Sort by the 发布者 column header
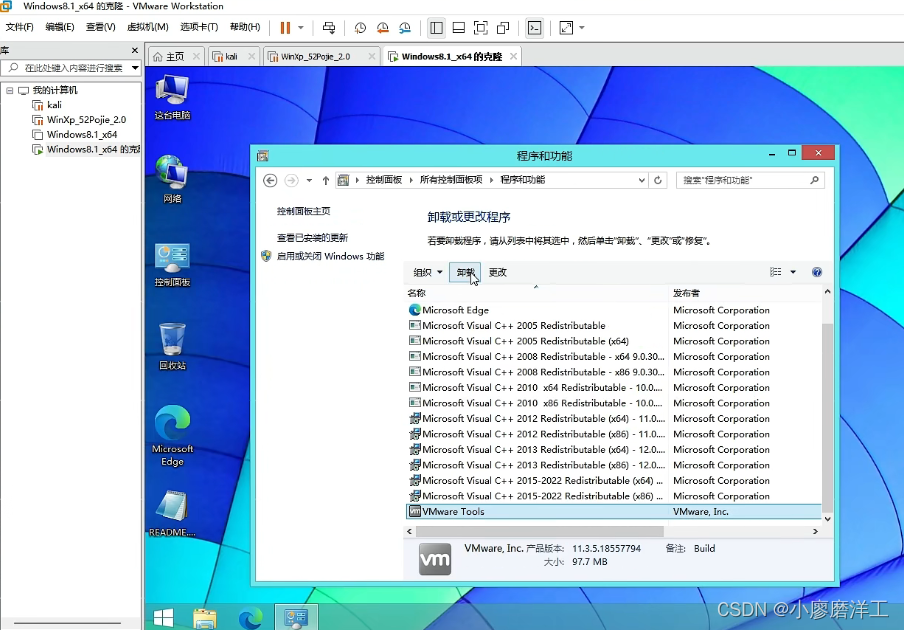 745,293
